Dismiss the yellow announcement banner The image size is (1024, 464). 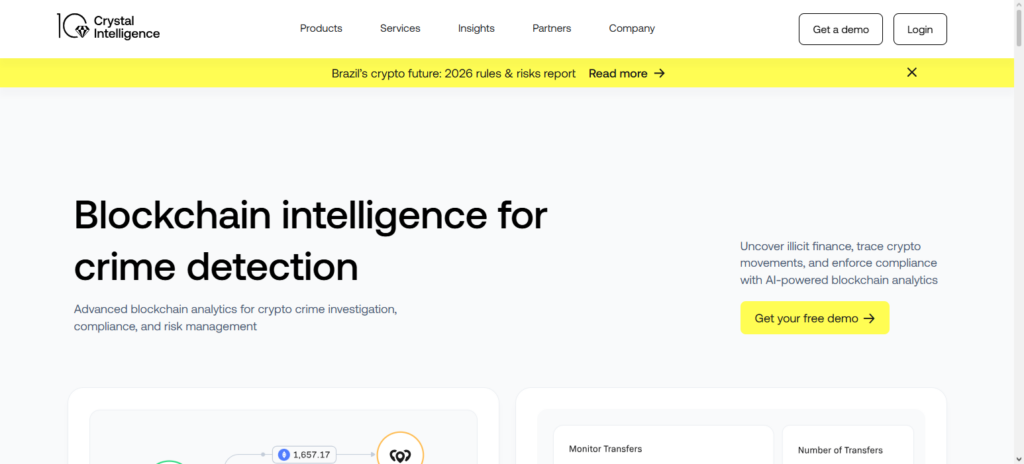912,73
